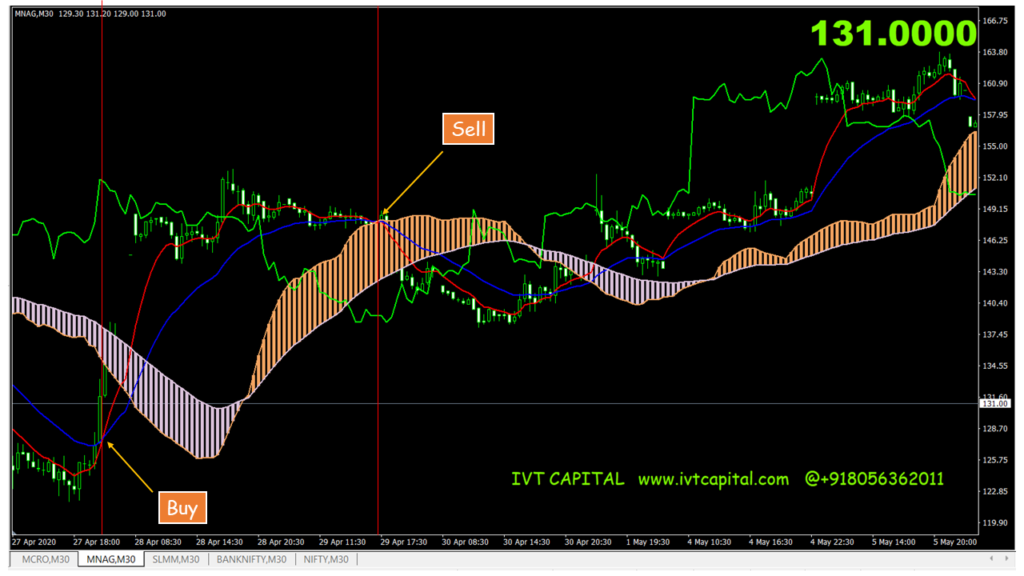The width and height of the screenshot is (1024, 576).
Task: Click the 149.15 price scale value
Action: tap(995, 209)
